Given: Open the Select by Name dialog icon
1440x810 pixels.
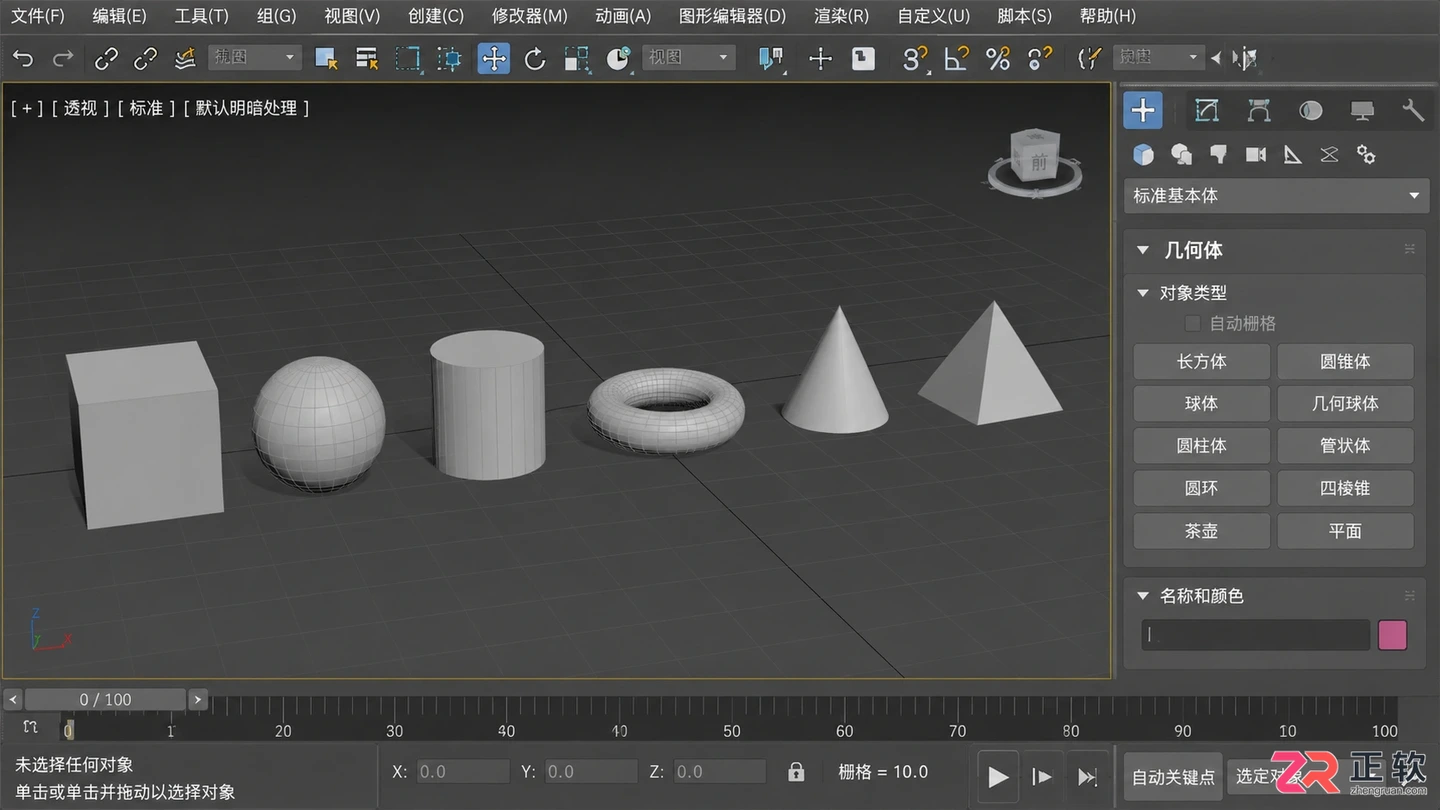Looking at the screenshot, I should point(367,58).
